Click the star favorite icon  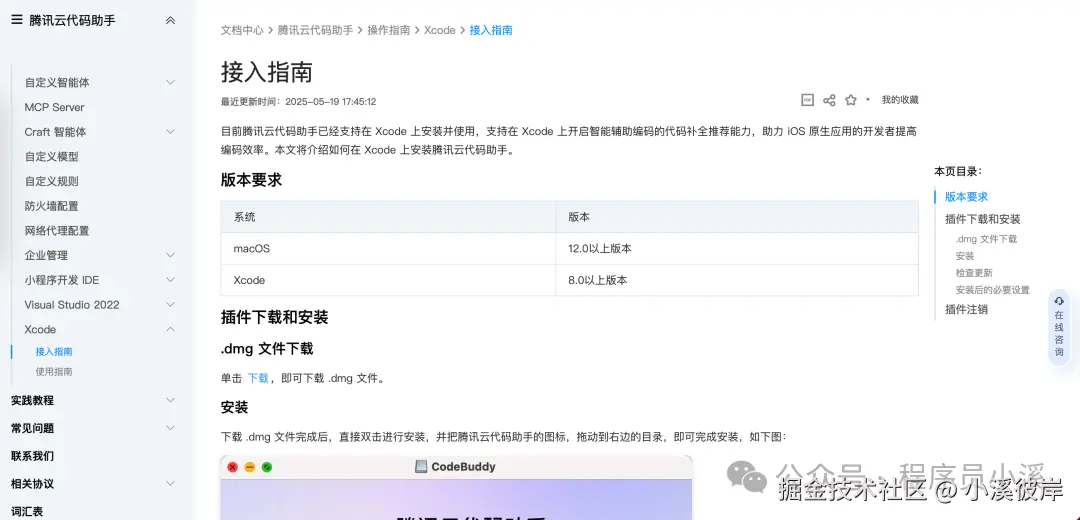[851, 100]
